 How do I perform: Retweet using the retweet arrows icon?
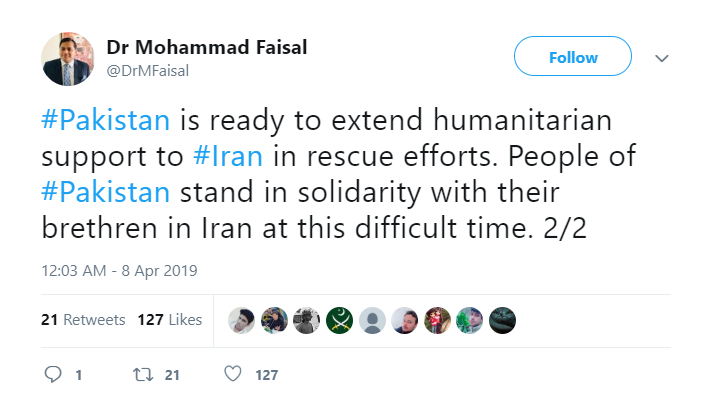click(143, 375)
